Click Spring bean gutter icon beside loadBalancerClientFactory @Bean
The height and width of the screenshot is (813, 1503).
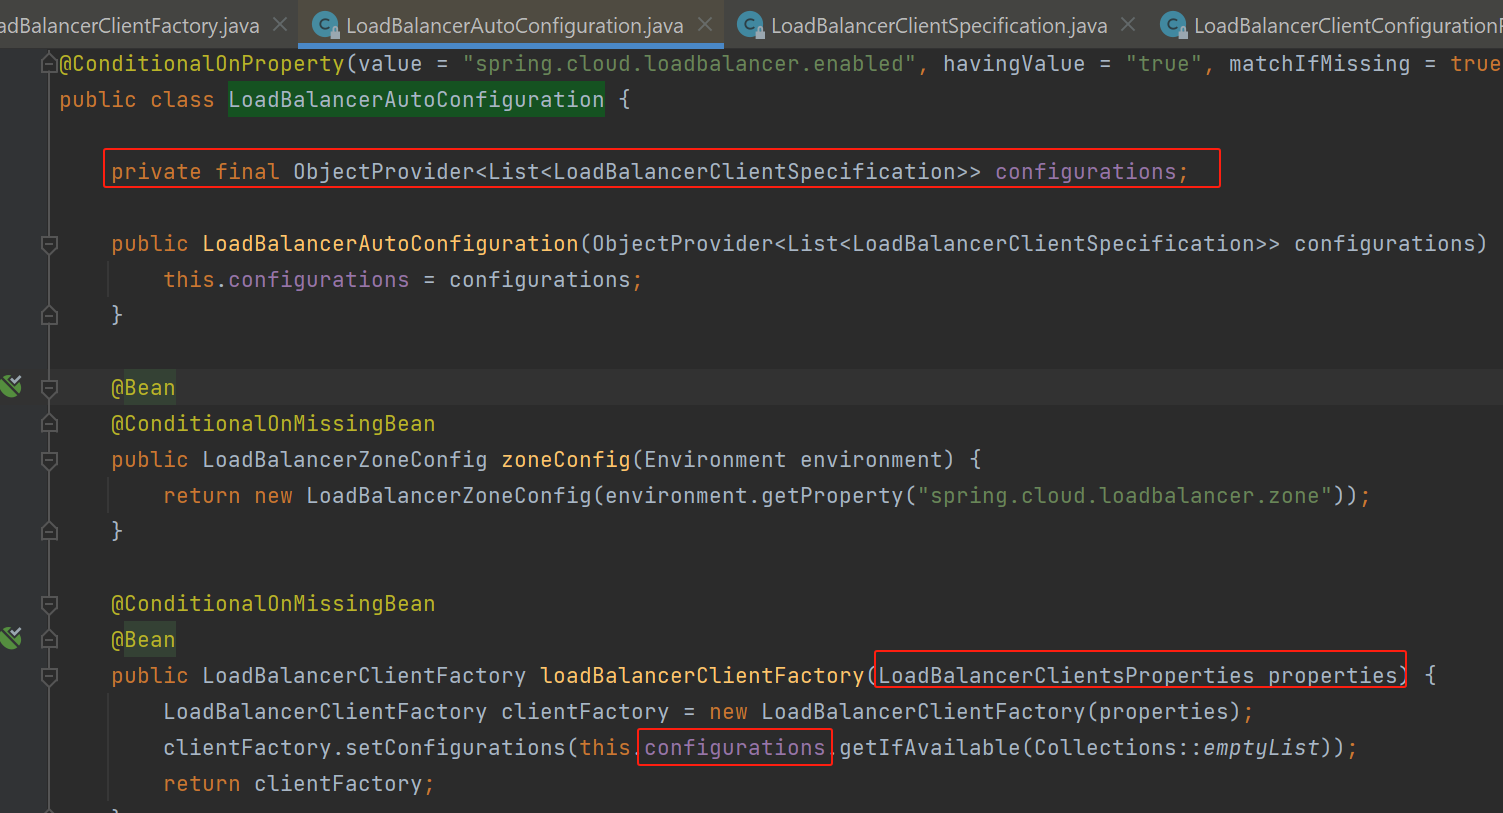pyautogui.click(x=11, y=638)
